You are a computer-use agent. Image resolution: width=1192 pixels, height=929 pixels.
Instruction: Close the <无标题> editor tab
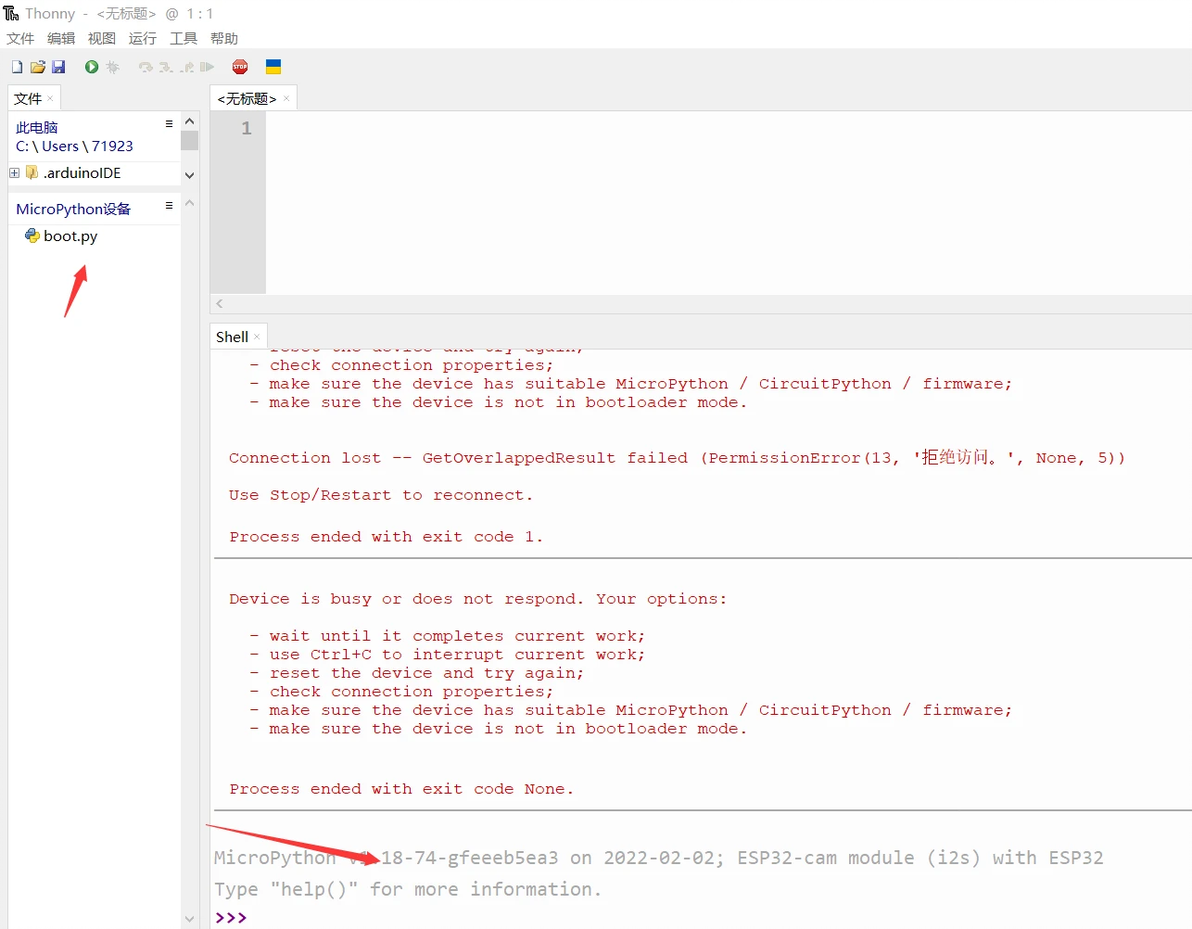tap(287, 98)
